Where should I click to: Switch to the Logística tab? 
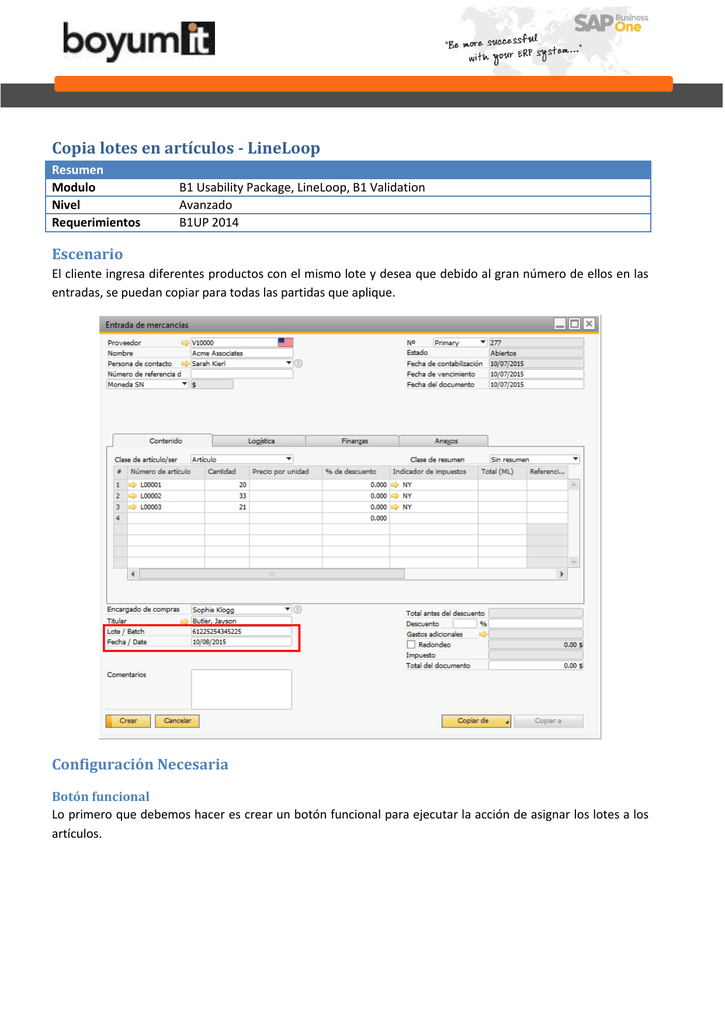point(259,441)
